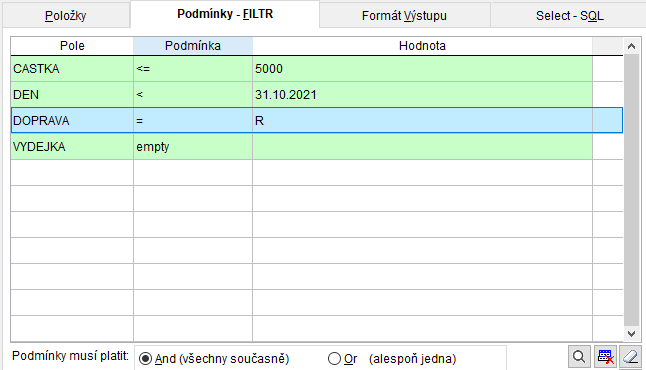Click the condition cell 'empty' for VYDEJKA

[x=193, y=147]
